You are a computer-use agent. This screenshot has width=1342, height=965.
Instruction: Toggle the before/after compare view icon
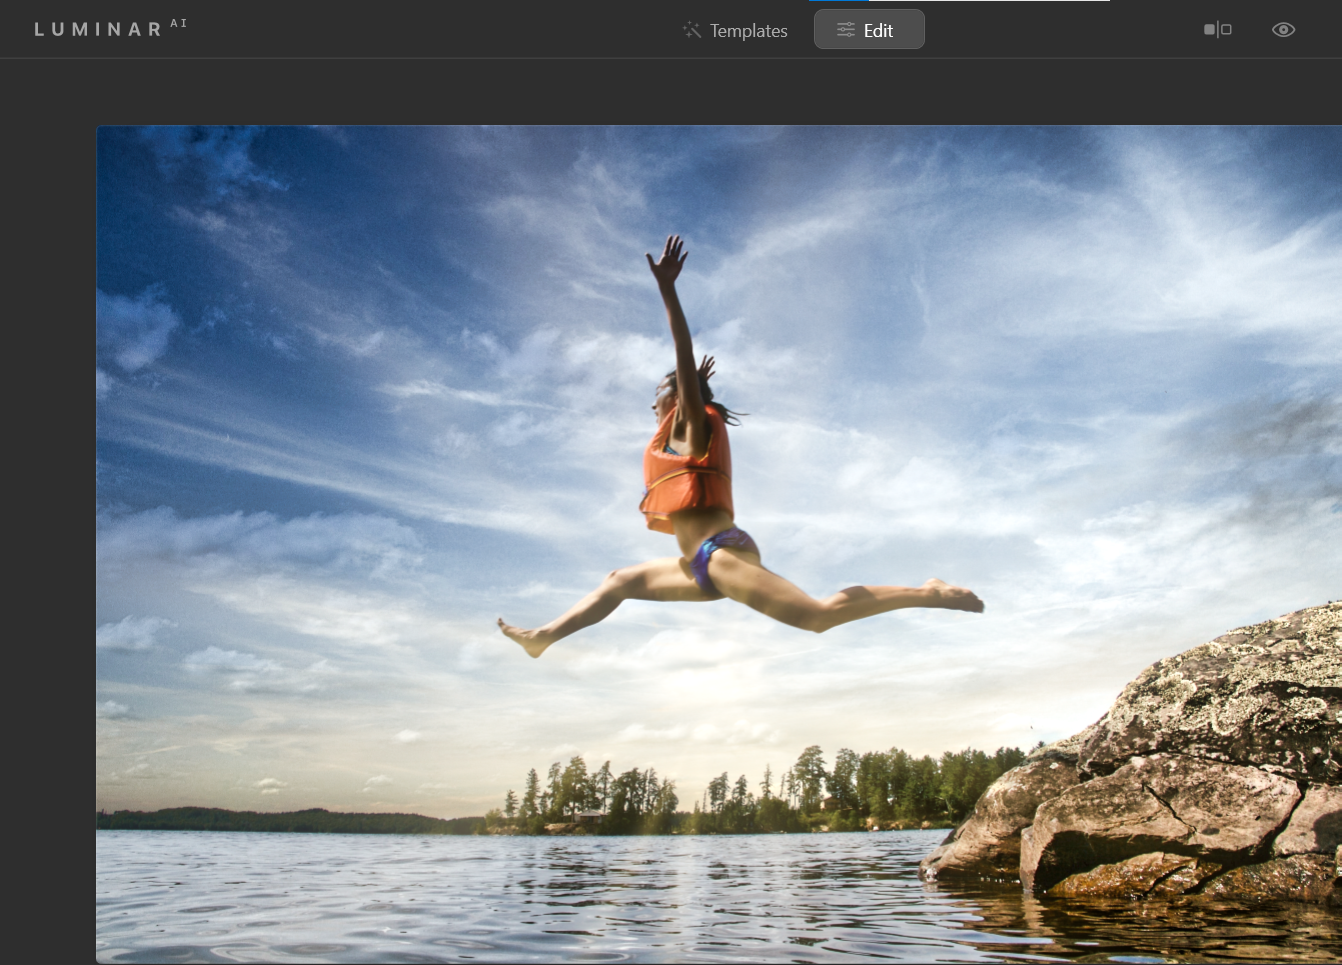(x=1217, y=30)
